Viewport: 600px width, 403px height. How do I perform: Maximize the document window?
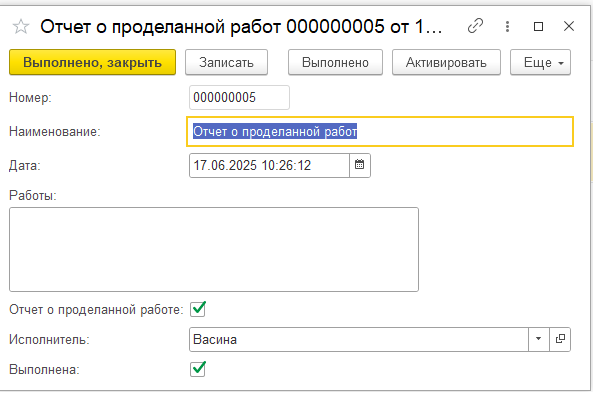pos(538,26)
